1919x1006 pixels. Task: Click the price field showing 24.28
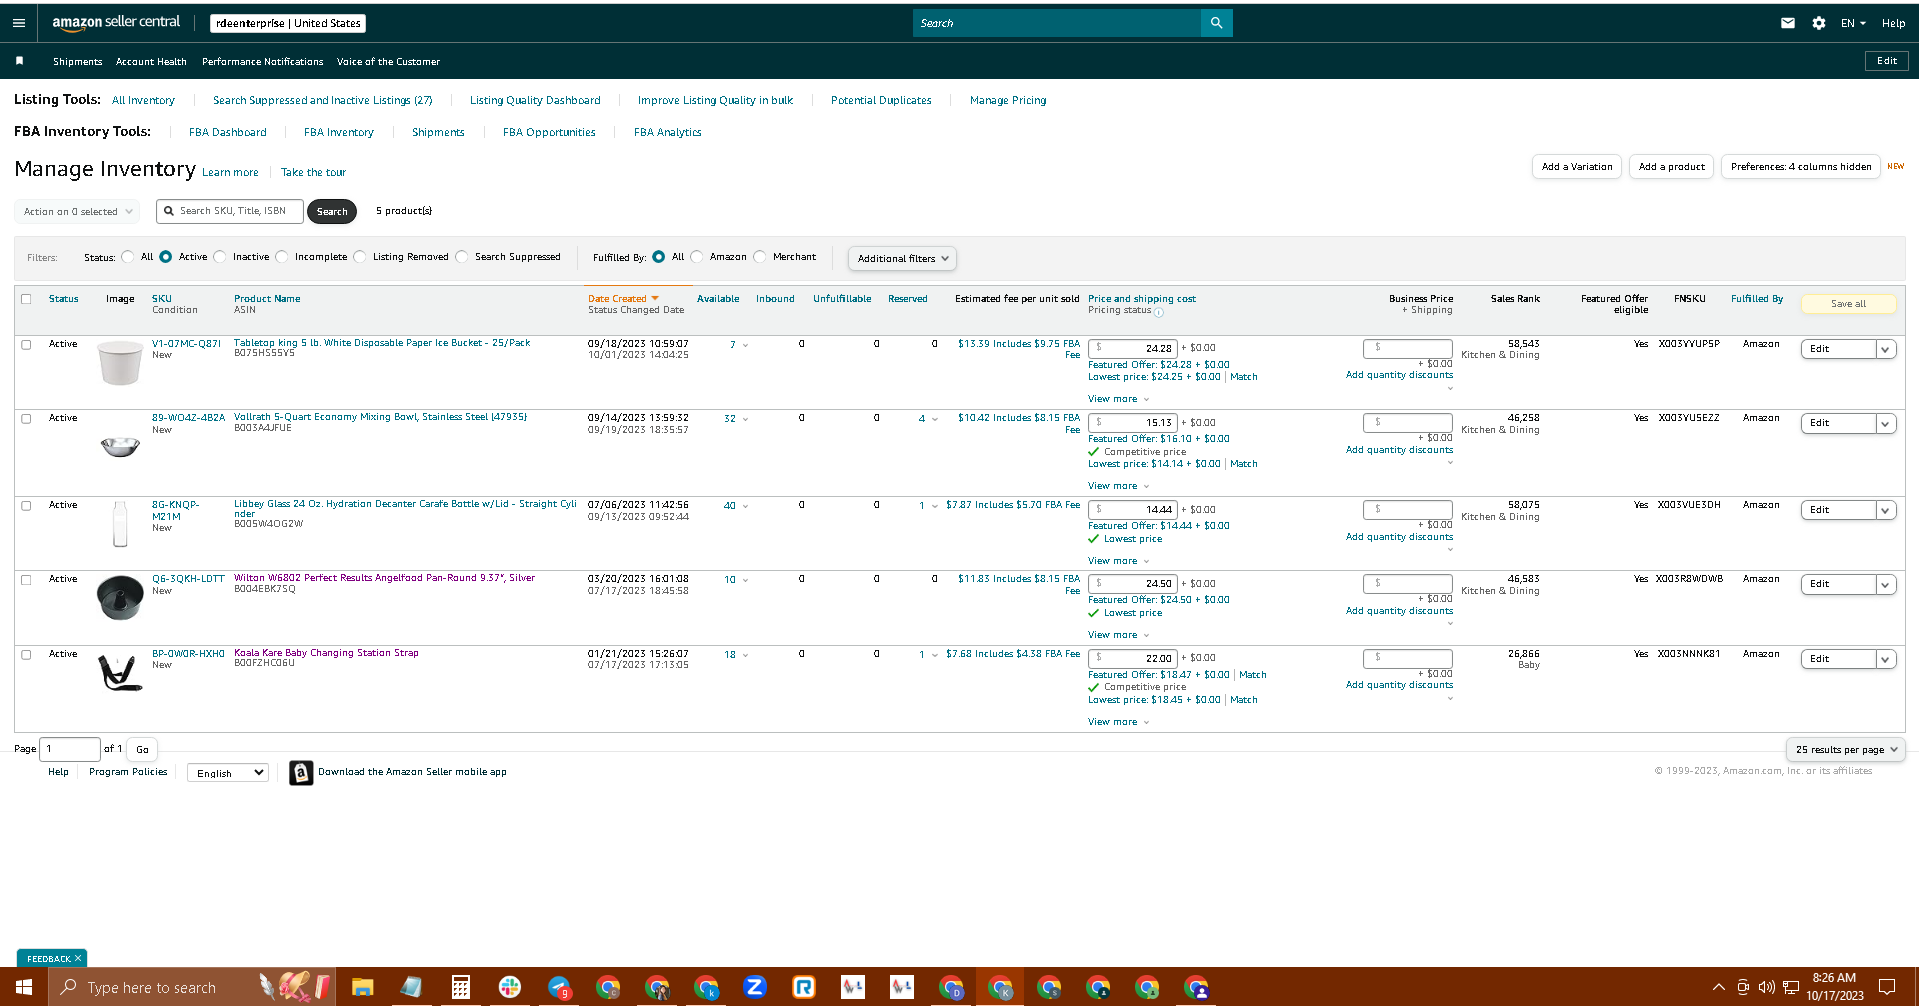click(1133, 348)
